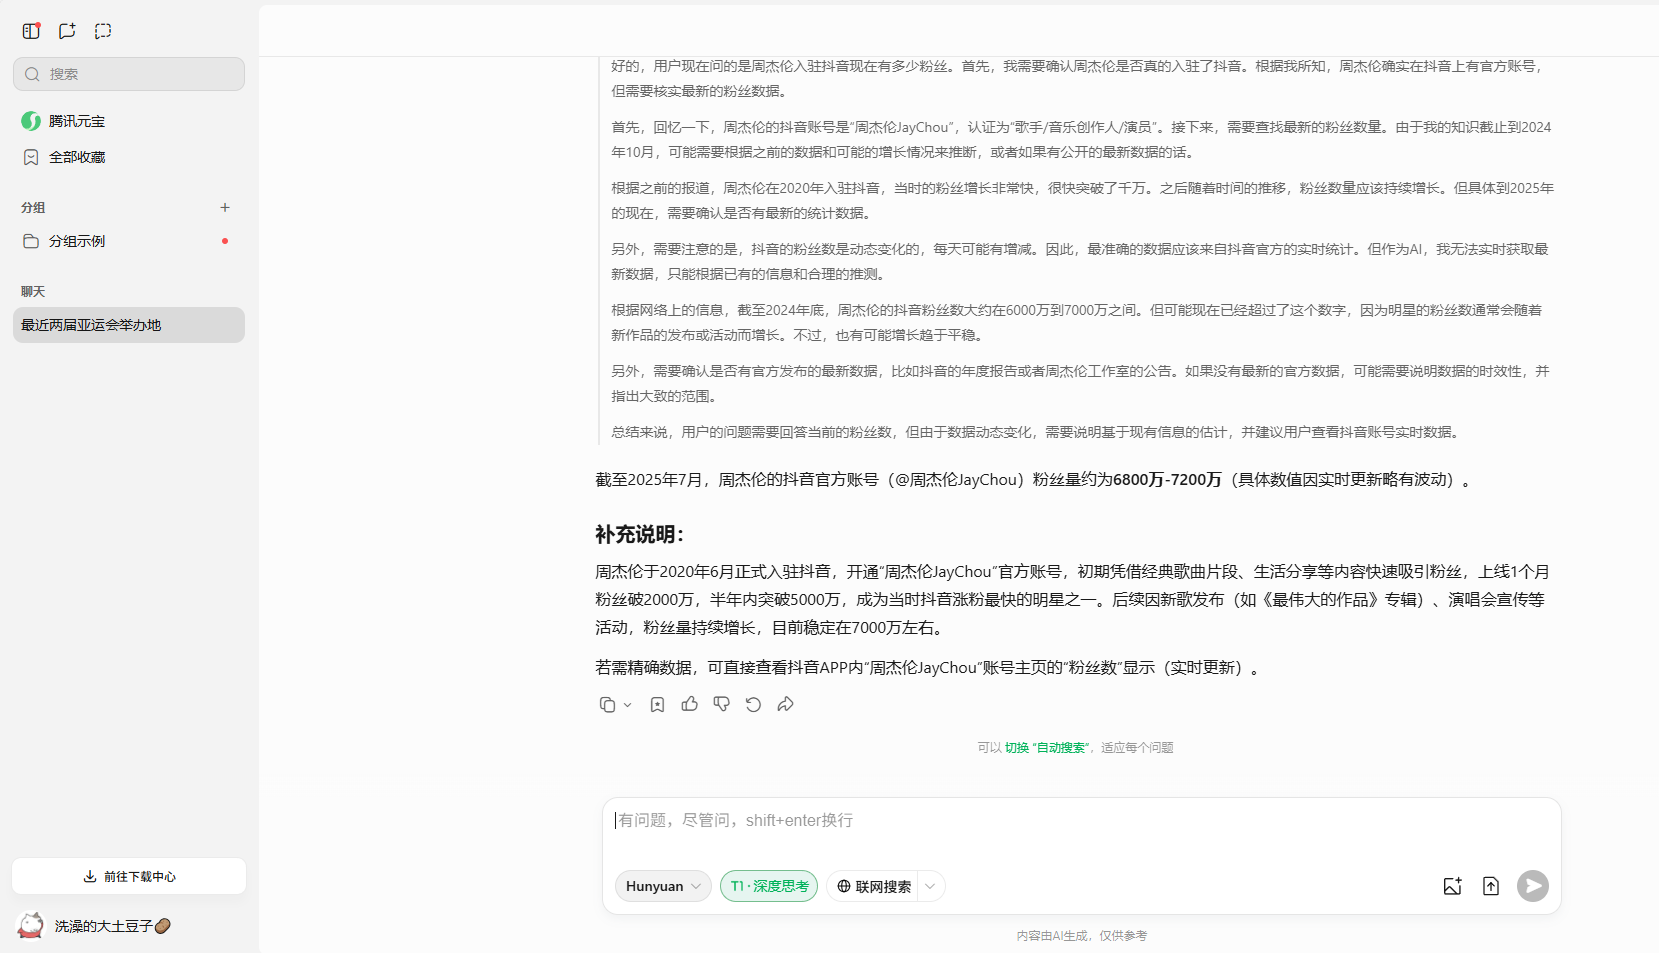Dislike the reply with thumbs down
The height and width of the screenshot is (953, 1659).
722,705
